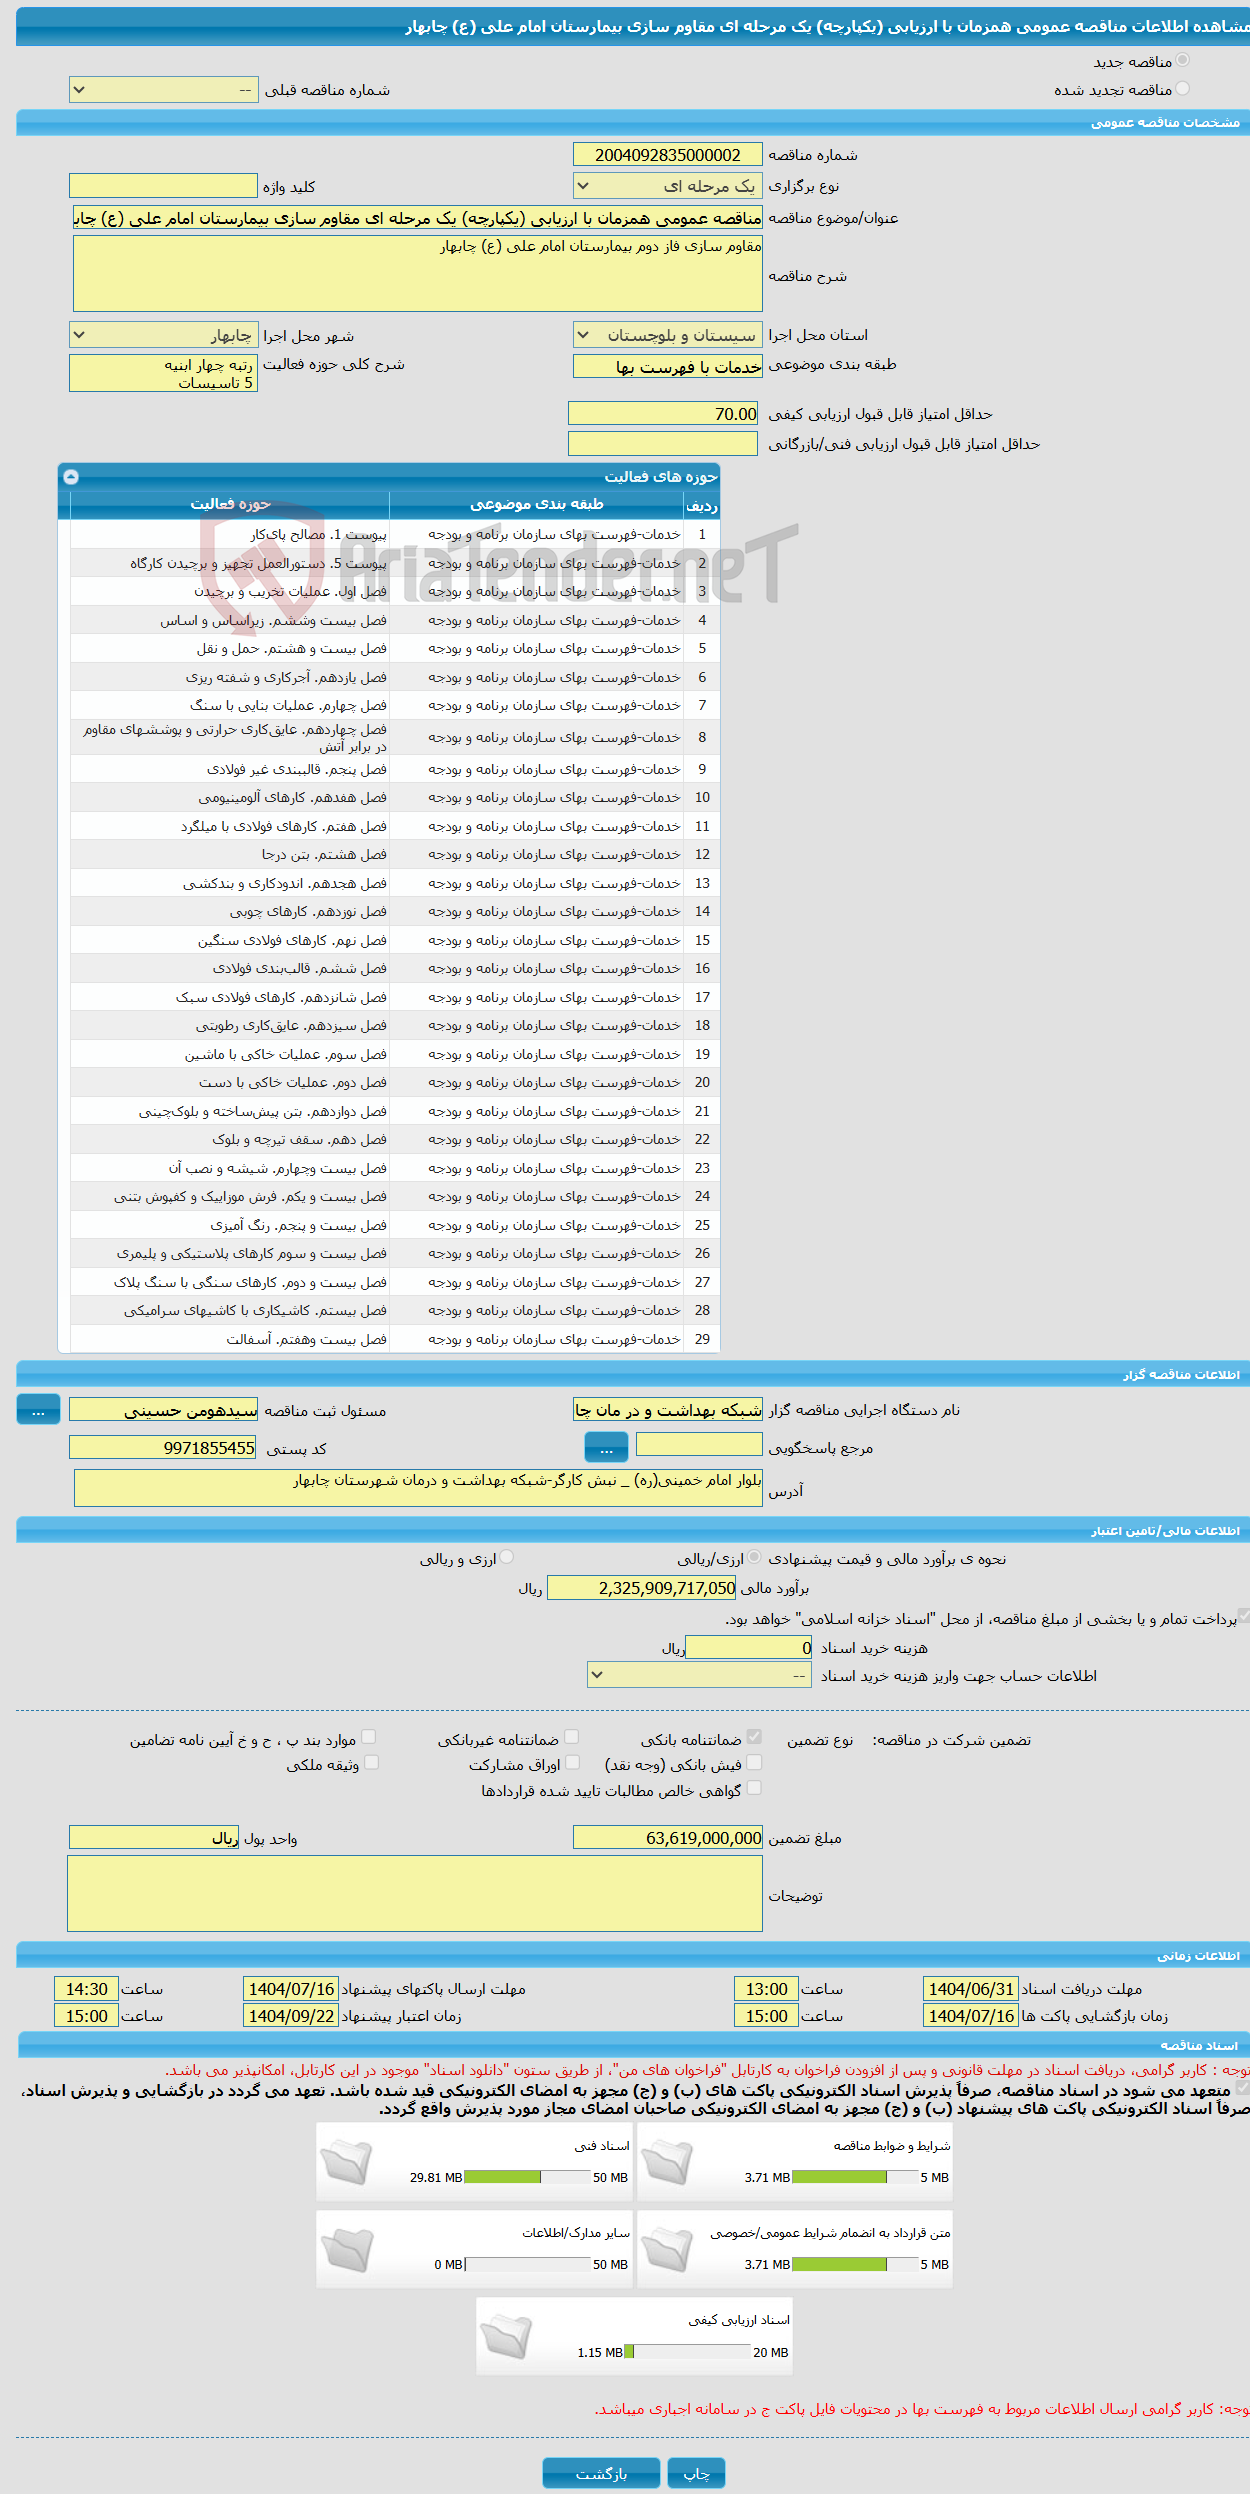The height and width of the screenshot is (2494, 1250).
Task: Select the ارزی و ریالی radio button
Action: [x=507, y=1557]
